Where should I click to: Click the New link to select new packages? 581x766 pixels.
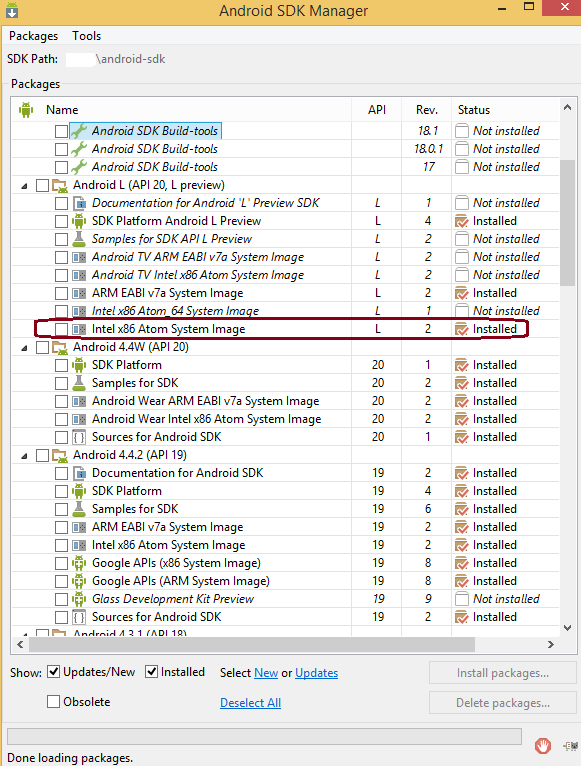(266, 673)
